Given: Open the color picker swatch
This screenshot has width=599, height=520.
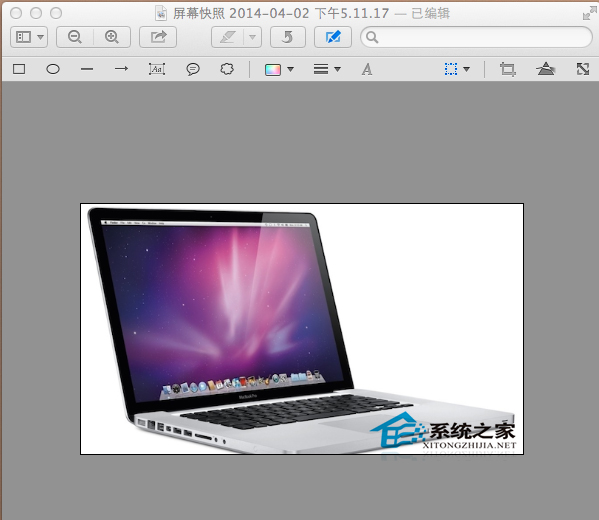Looking at the screenshot, I should (273, 70).
